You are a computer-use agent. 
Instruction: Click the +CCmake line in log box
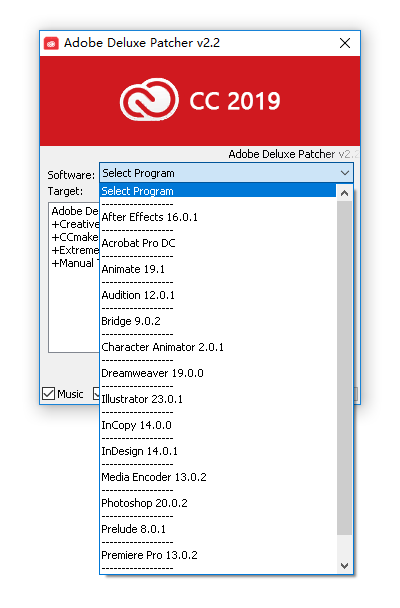click(75, 237)
